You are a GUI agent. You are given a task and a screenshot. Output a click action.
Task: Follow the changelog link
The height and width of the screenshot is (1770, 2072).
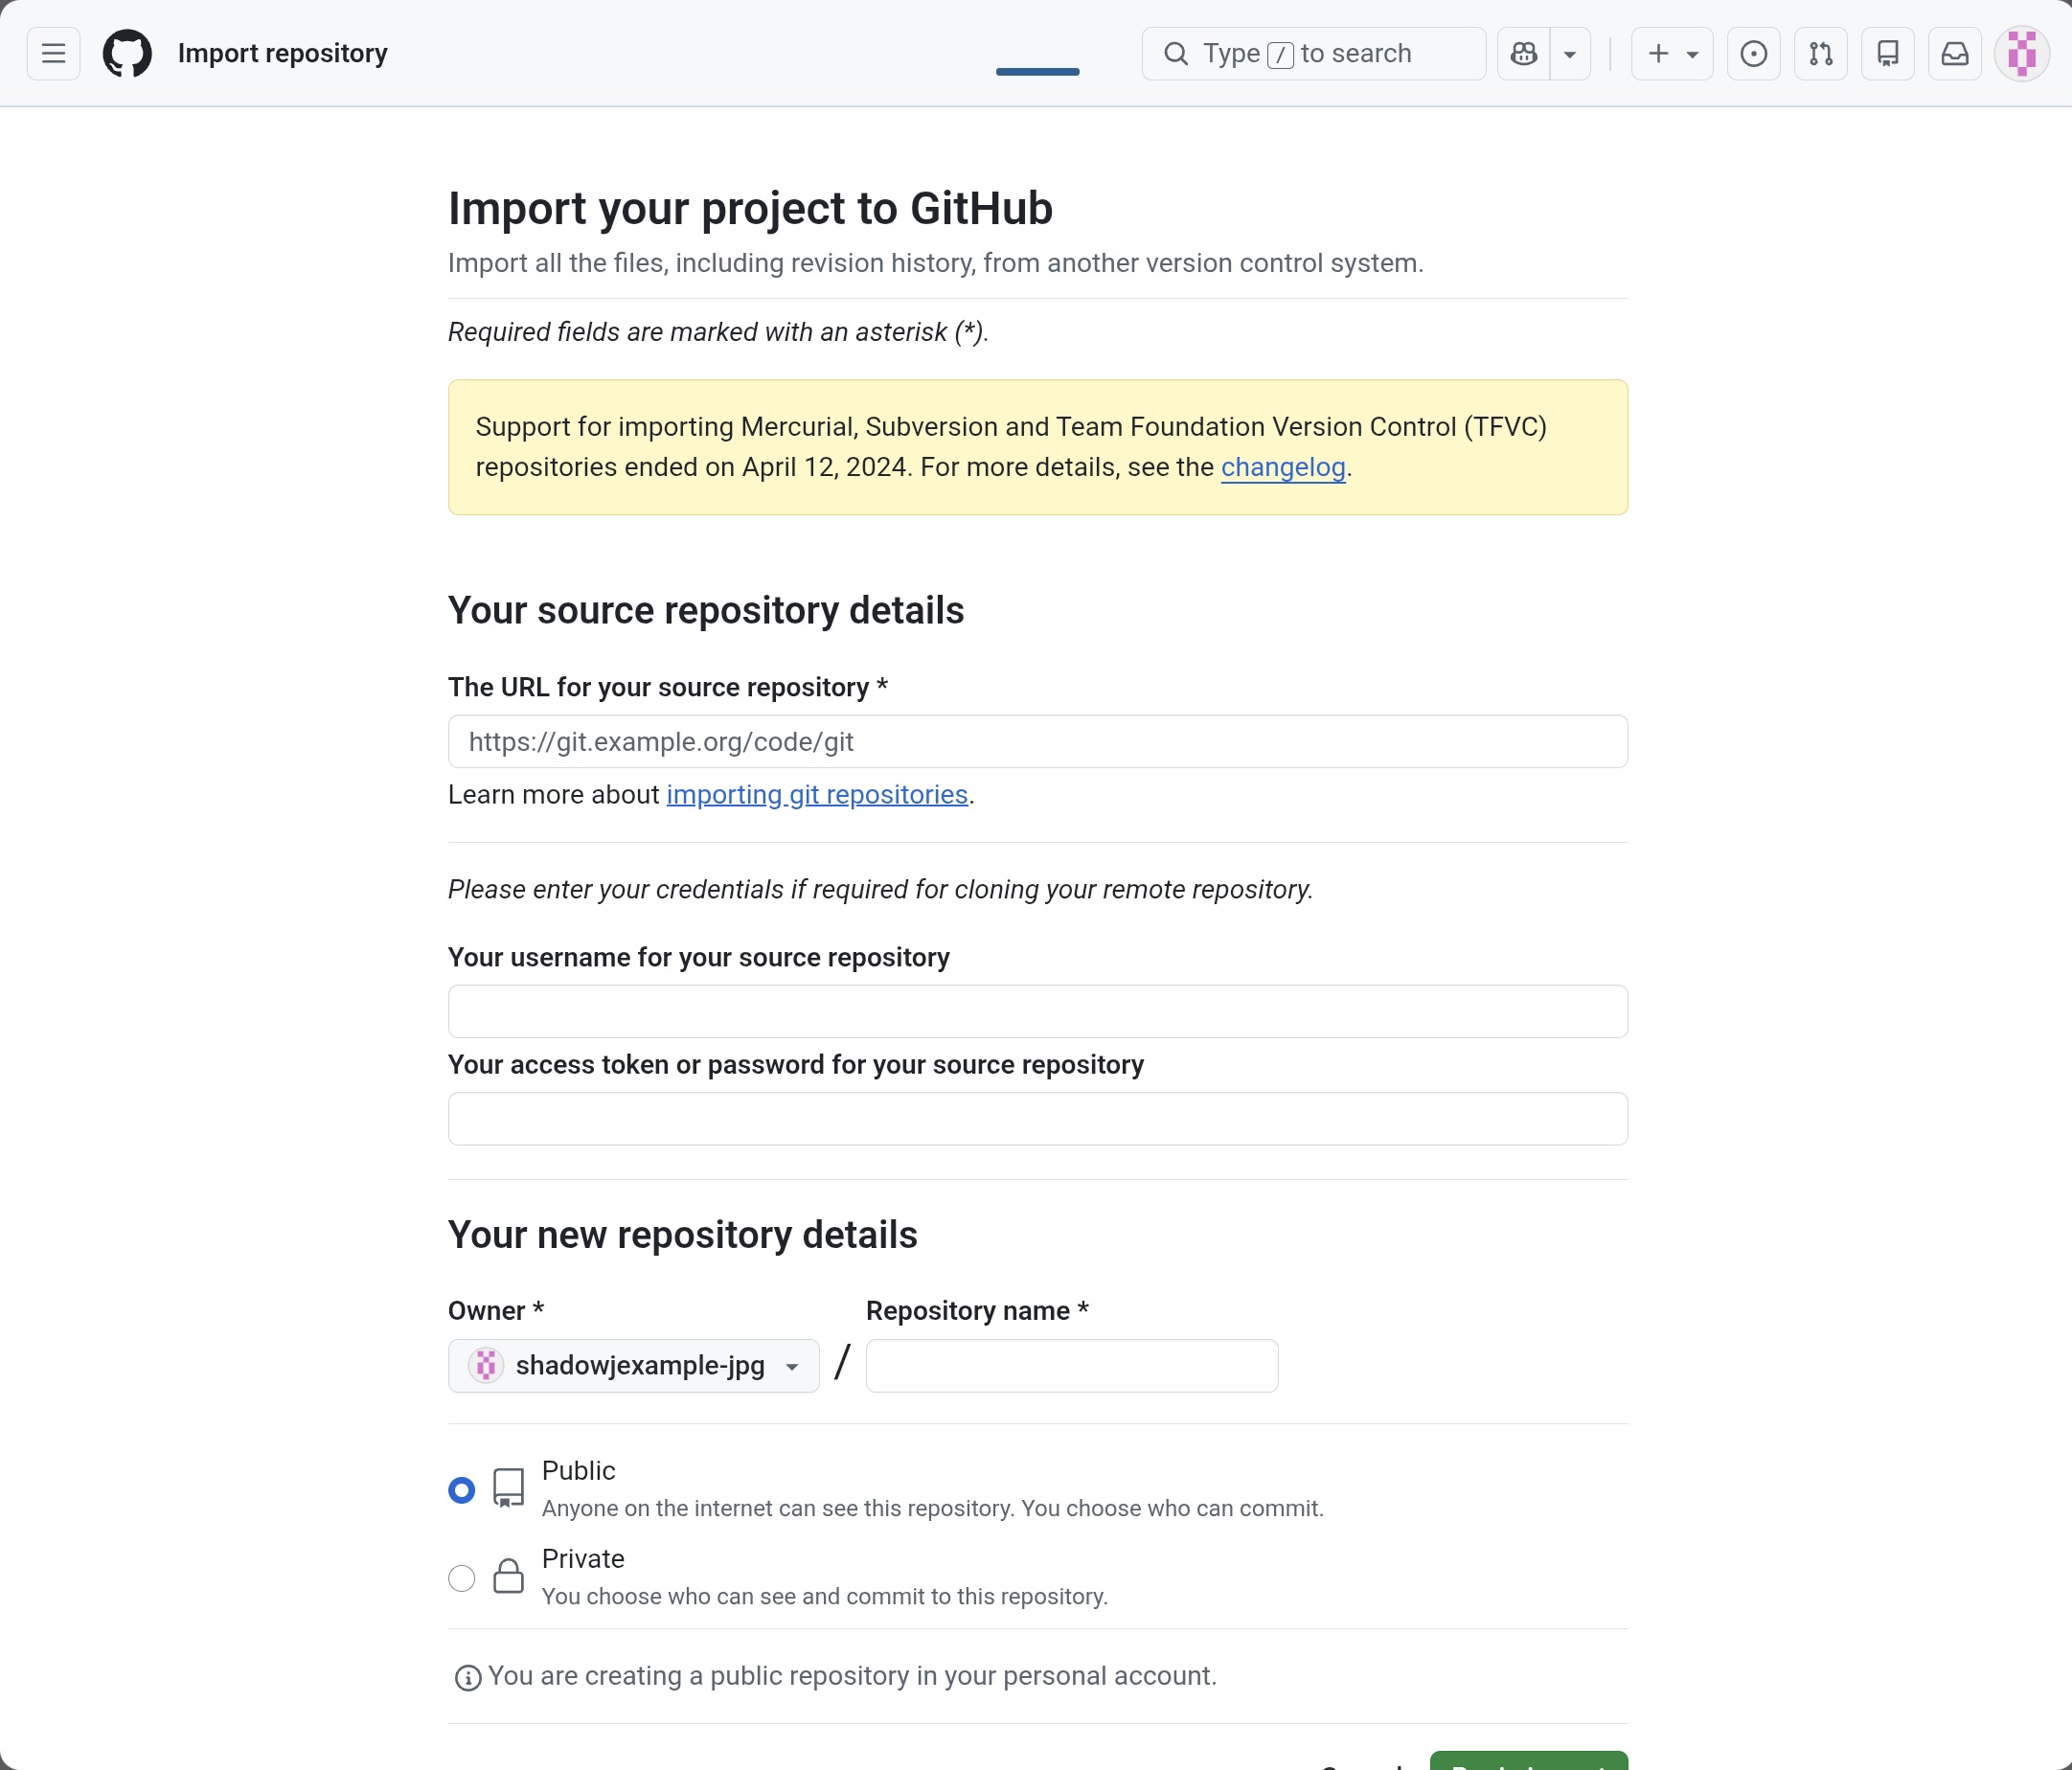pyautogui.click(x=1282, y=467)
